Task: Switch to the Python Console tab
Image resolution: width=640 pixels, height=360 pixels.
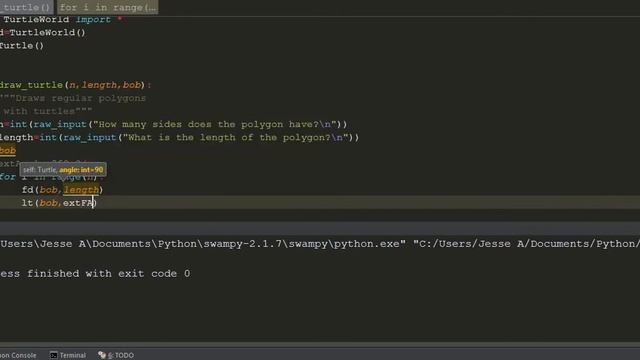Action: tap(18, 355)
